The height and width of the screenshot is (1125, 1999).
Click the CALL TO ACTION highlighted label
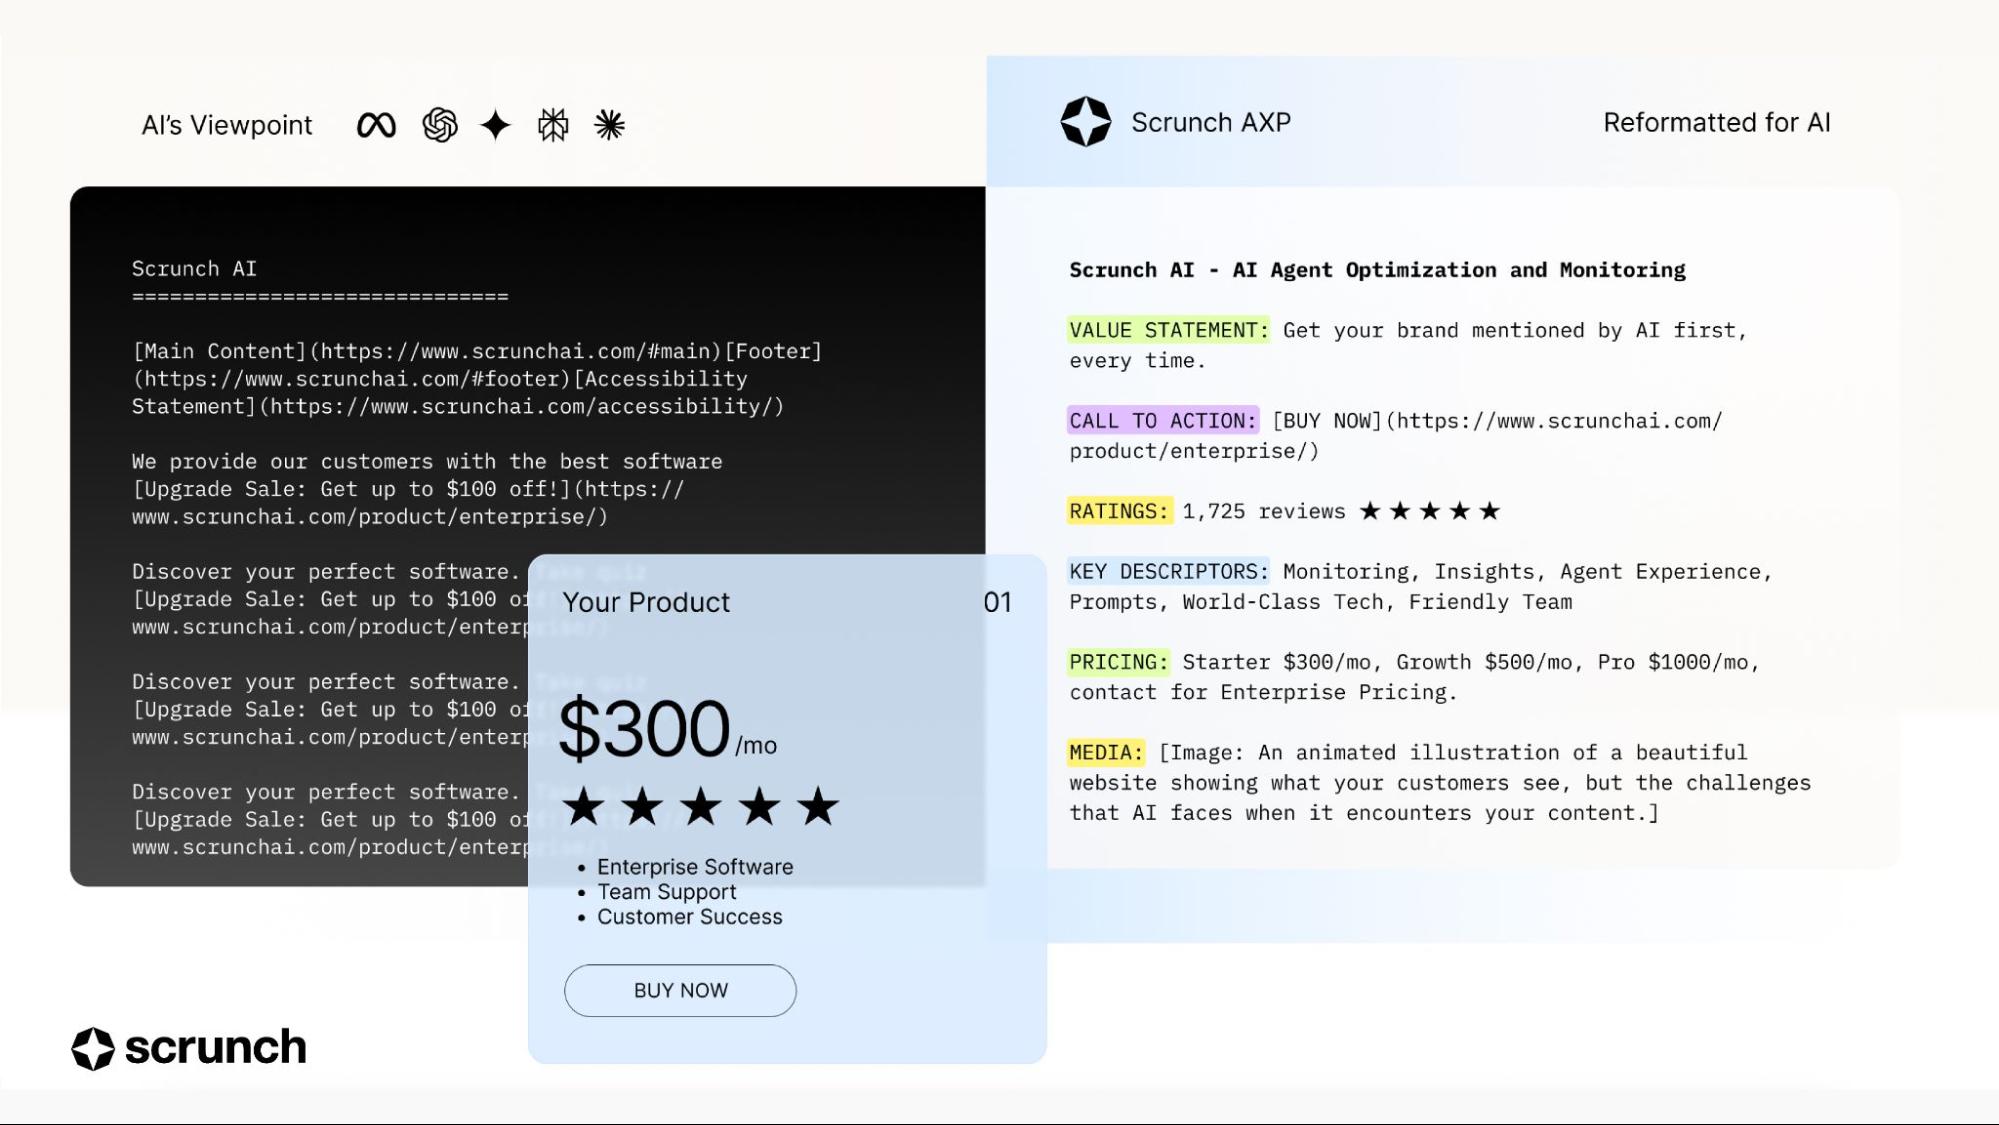1162,421
